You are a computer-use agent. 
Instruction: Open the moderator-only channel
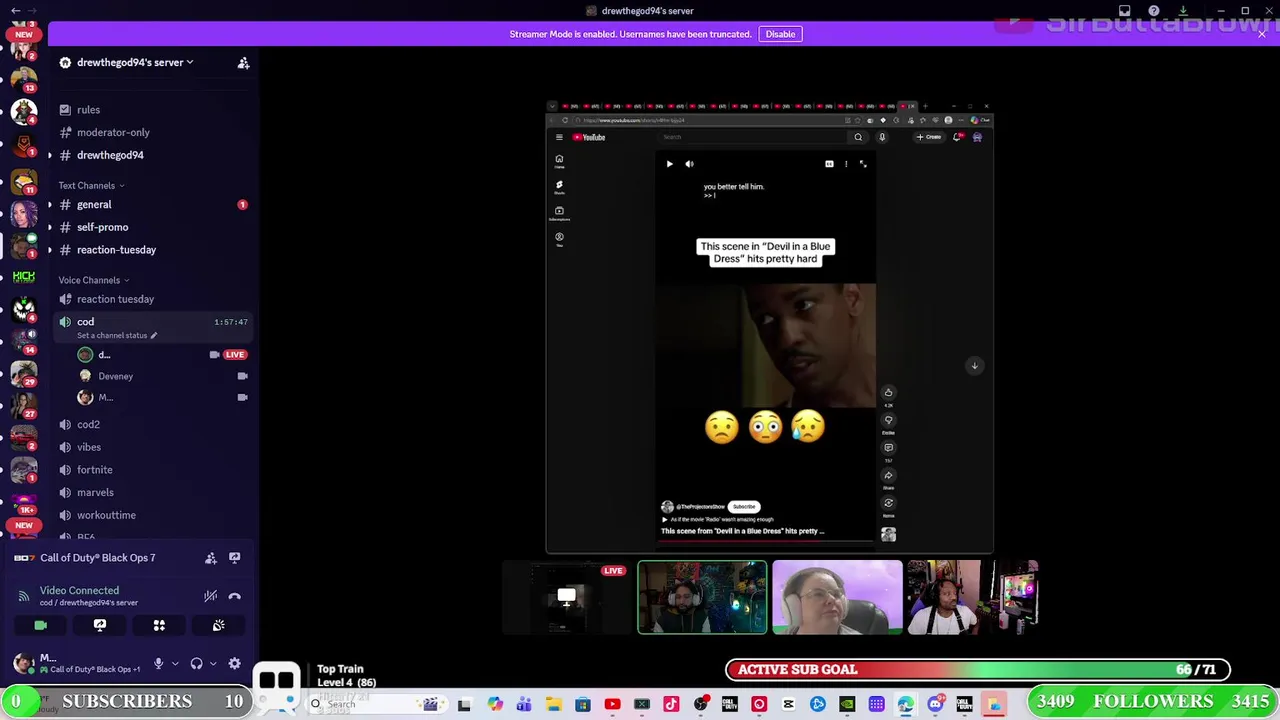150,132
